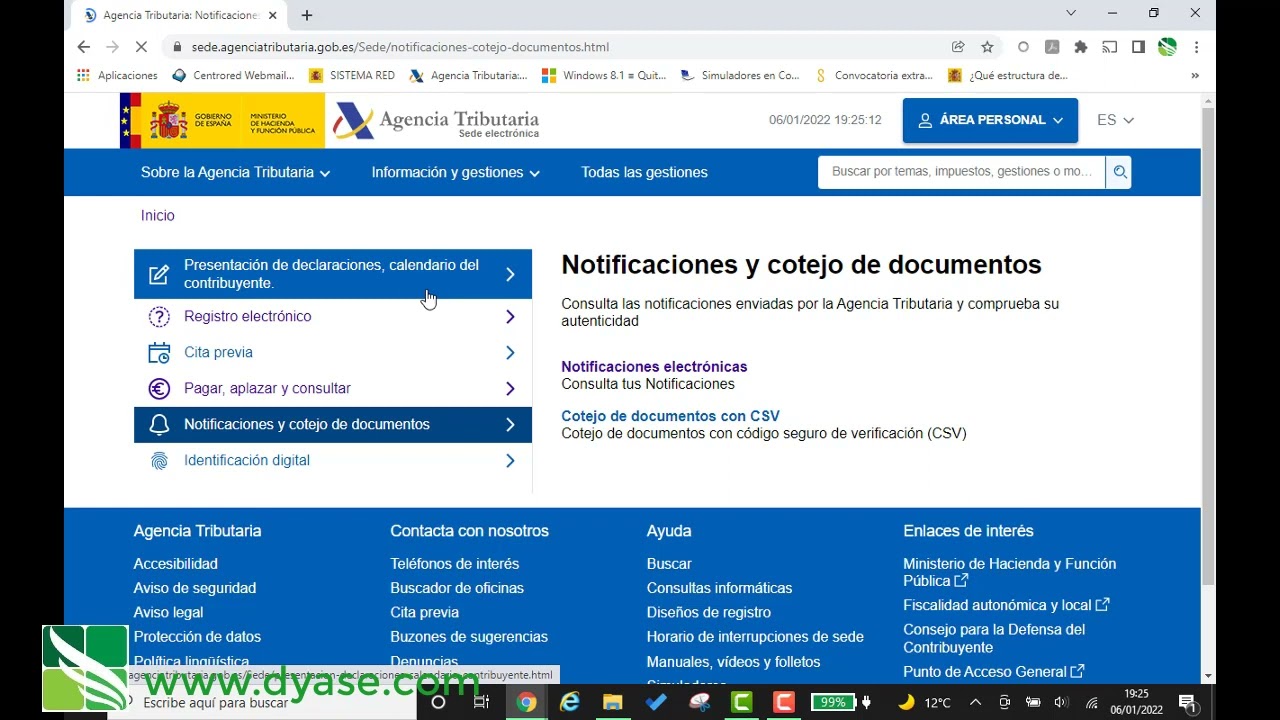The image size is (1280, 720).
Task: Open the Notificaciones electrónicas link
Action: [654, 366]
